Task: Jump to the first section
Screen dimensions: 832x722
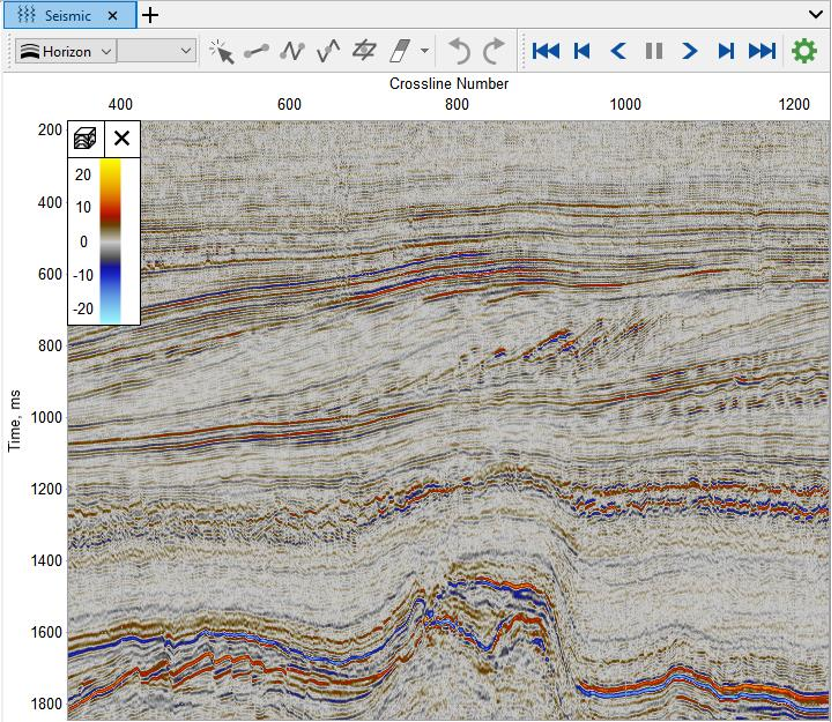Action: tap(546, 51)
